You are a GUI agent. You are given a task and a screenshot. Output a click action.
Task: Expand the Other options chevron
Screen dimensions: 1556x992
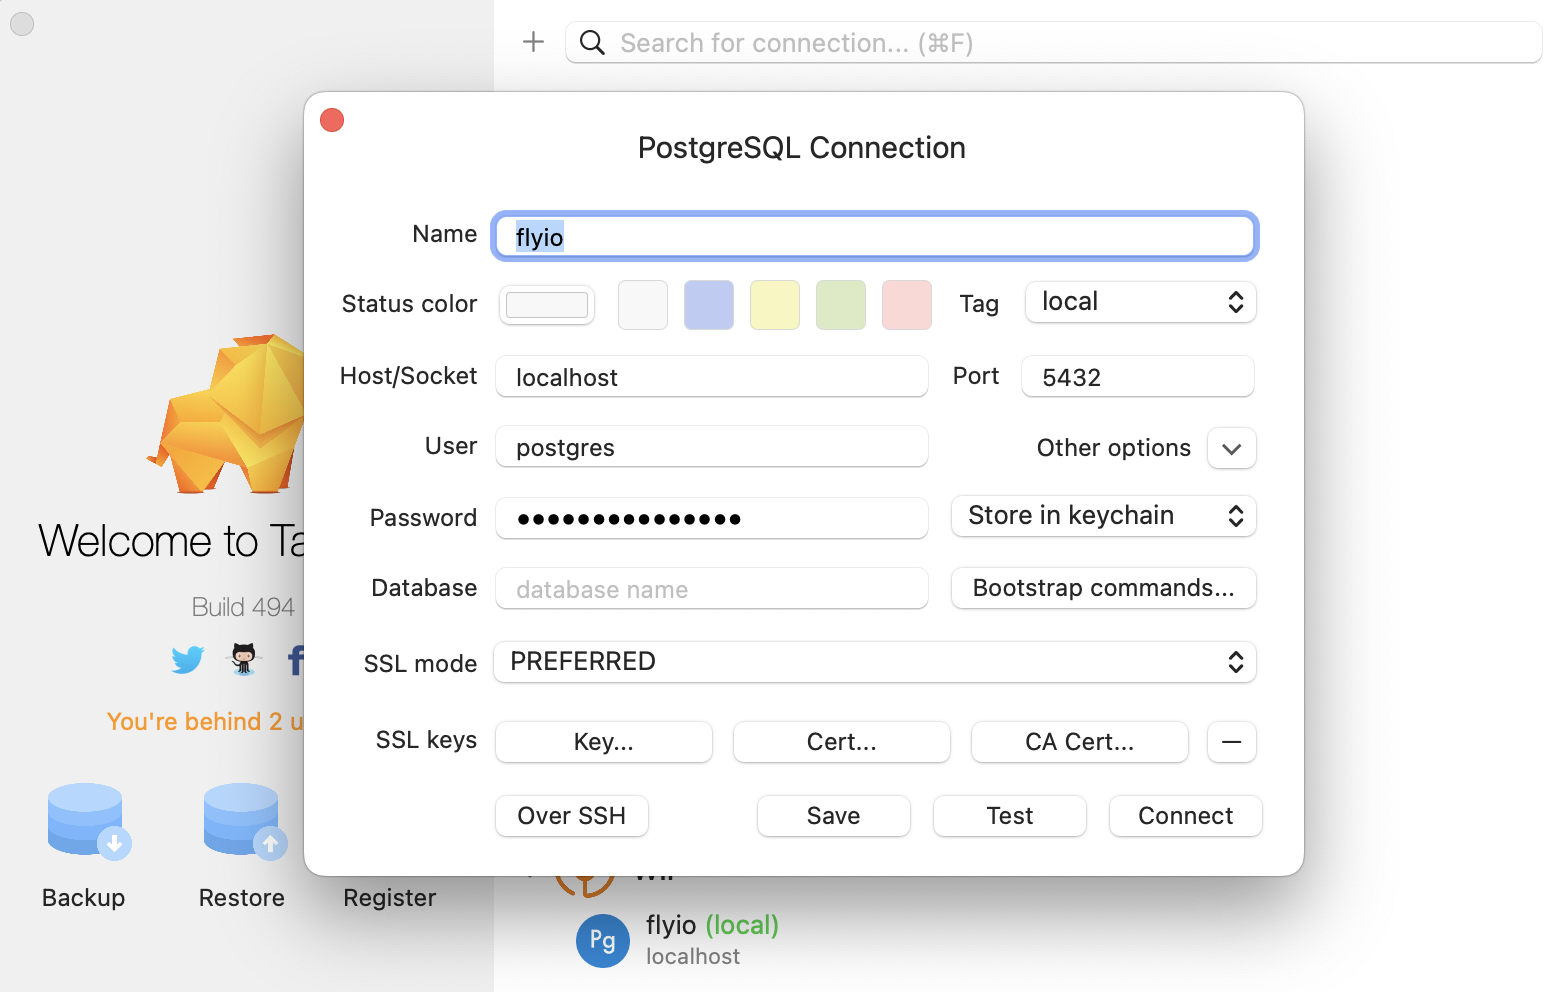tap(1232, 448)
